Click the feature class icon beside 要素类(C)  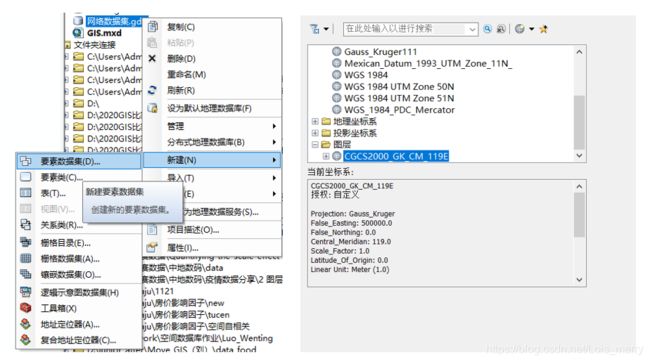(26, 177)
